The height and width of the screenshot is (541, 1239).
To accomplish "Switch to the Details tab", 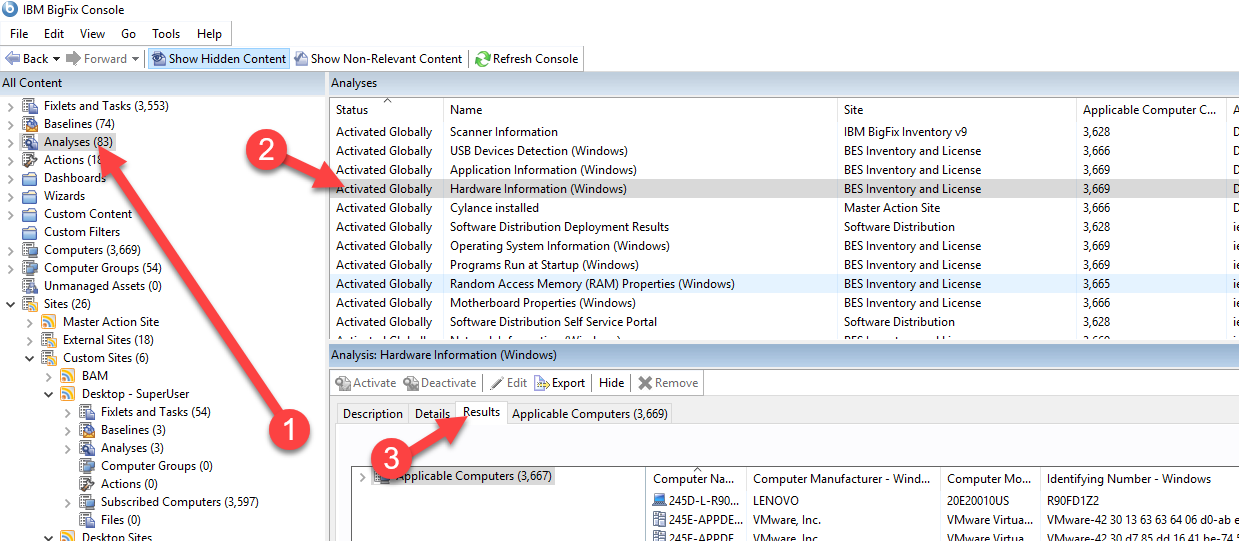I will tap(433, 414).
